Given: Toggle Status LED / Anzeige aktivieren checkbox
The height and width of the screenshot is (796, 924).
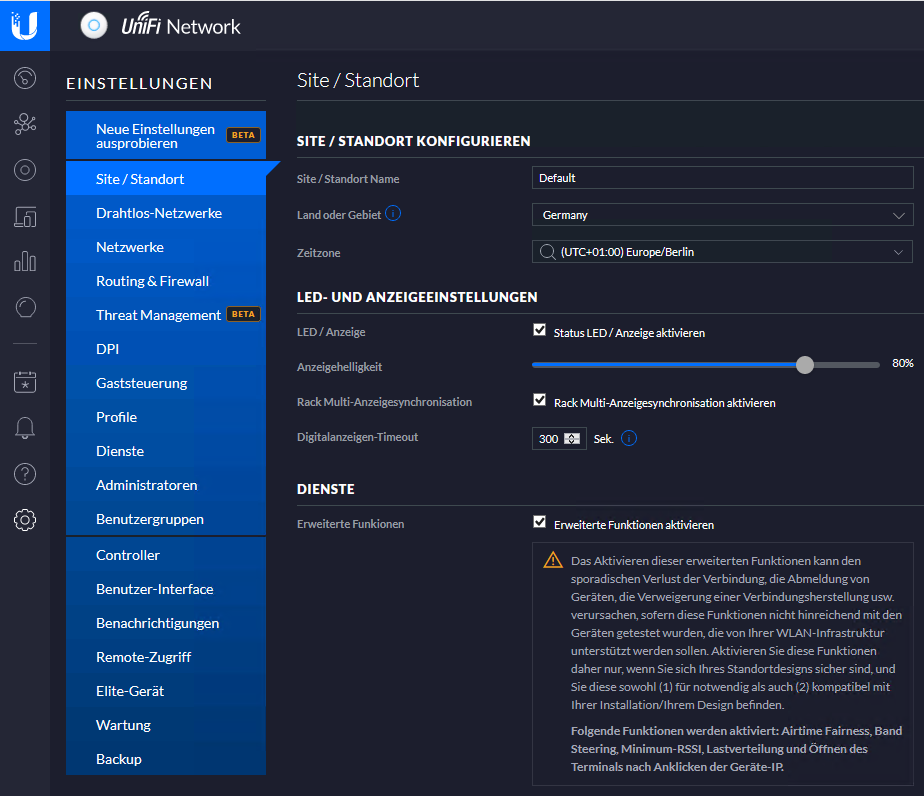Looking at the screenshot, I should click(x=540, y=331).
